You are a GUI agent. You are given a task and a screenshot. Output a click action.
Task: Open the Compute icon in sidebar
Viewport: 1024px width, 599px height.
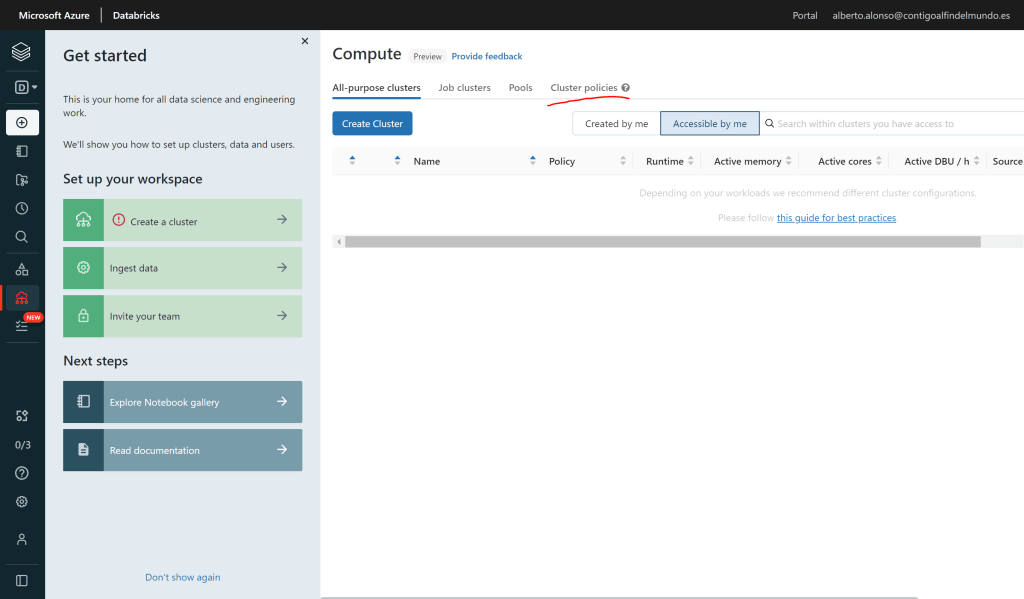(22, 298)
